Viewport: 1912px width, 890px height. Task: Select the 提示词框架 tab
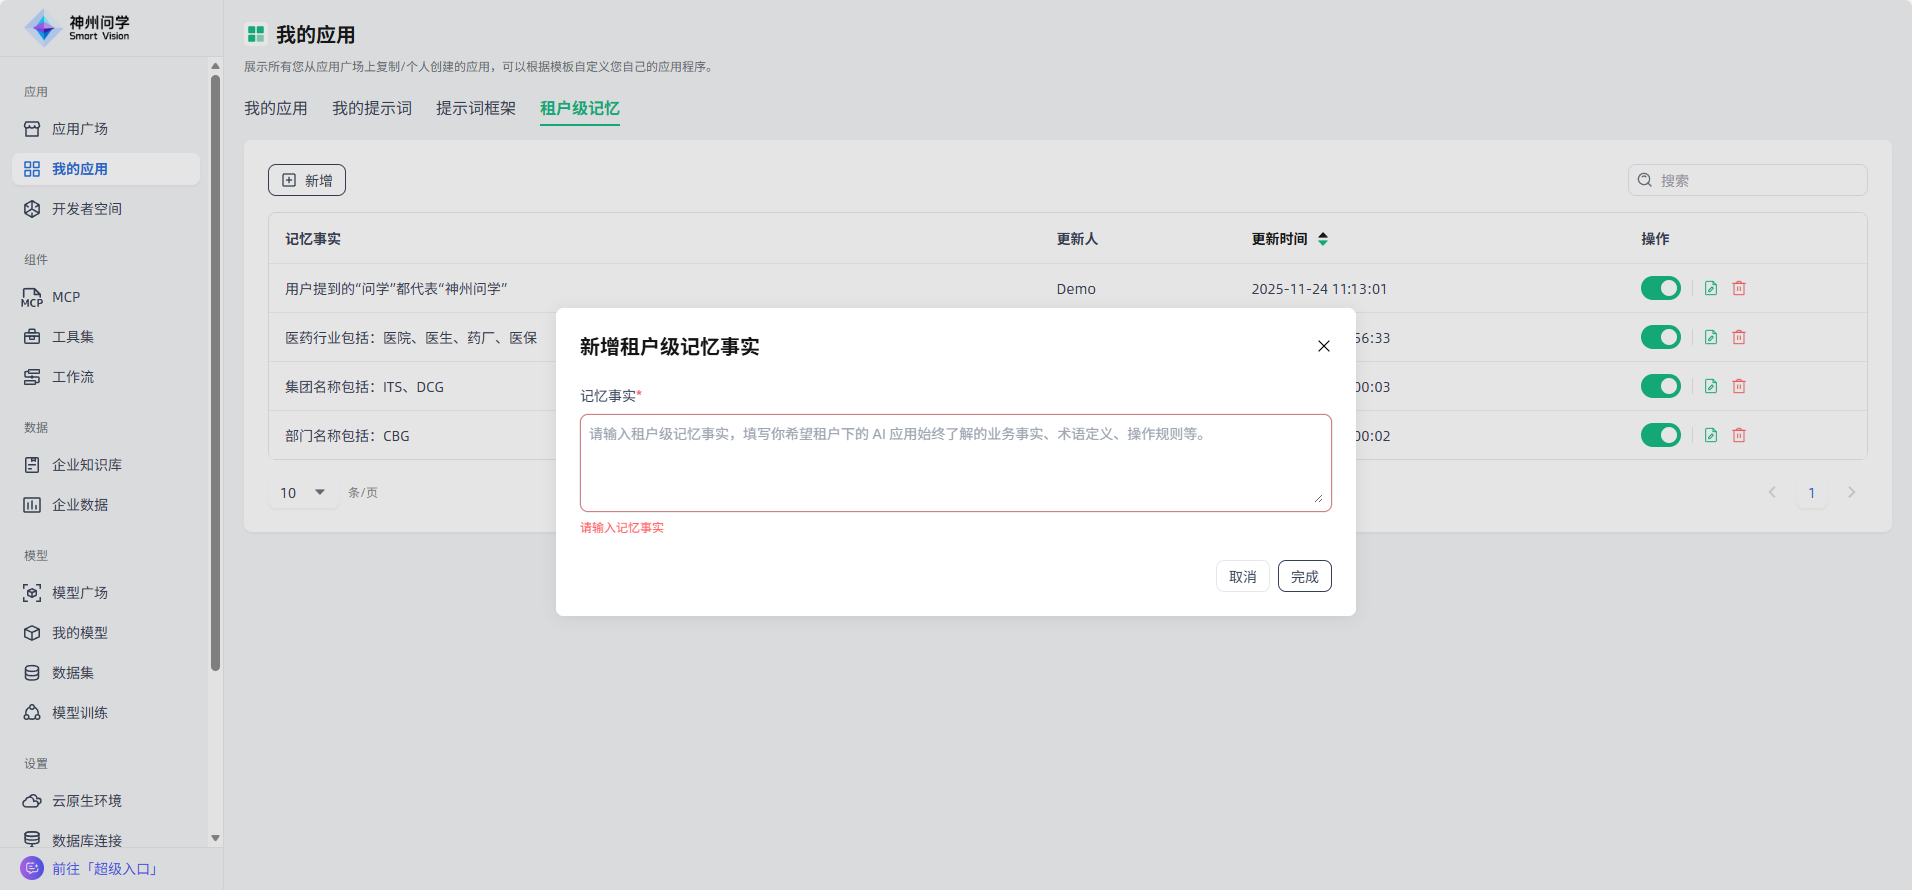pyautogui.click(x=476, y=108)
